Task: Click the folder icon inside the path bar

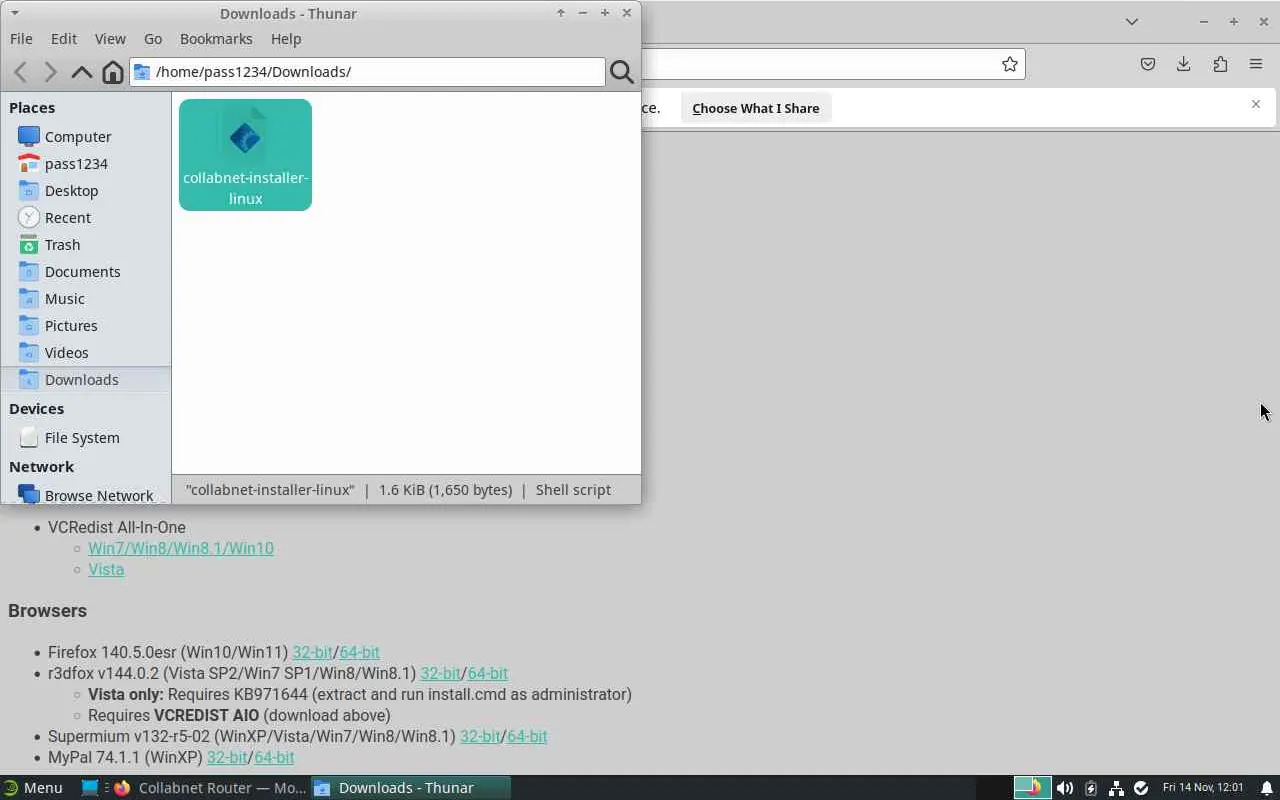Action: coord(142,72)
